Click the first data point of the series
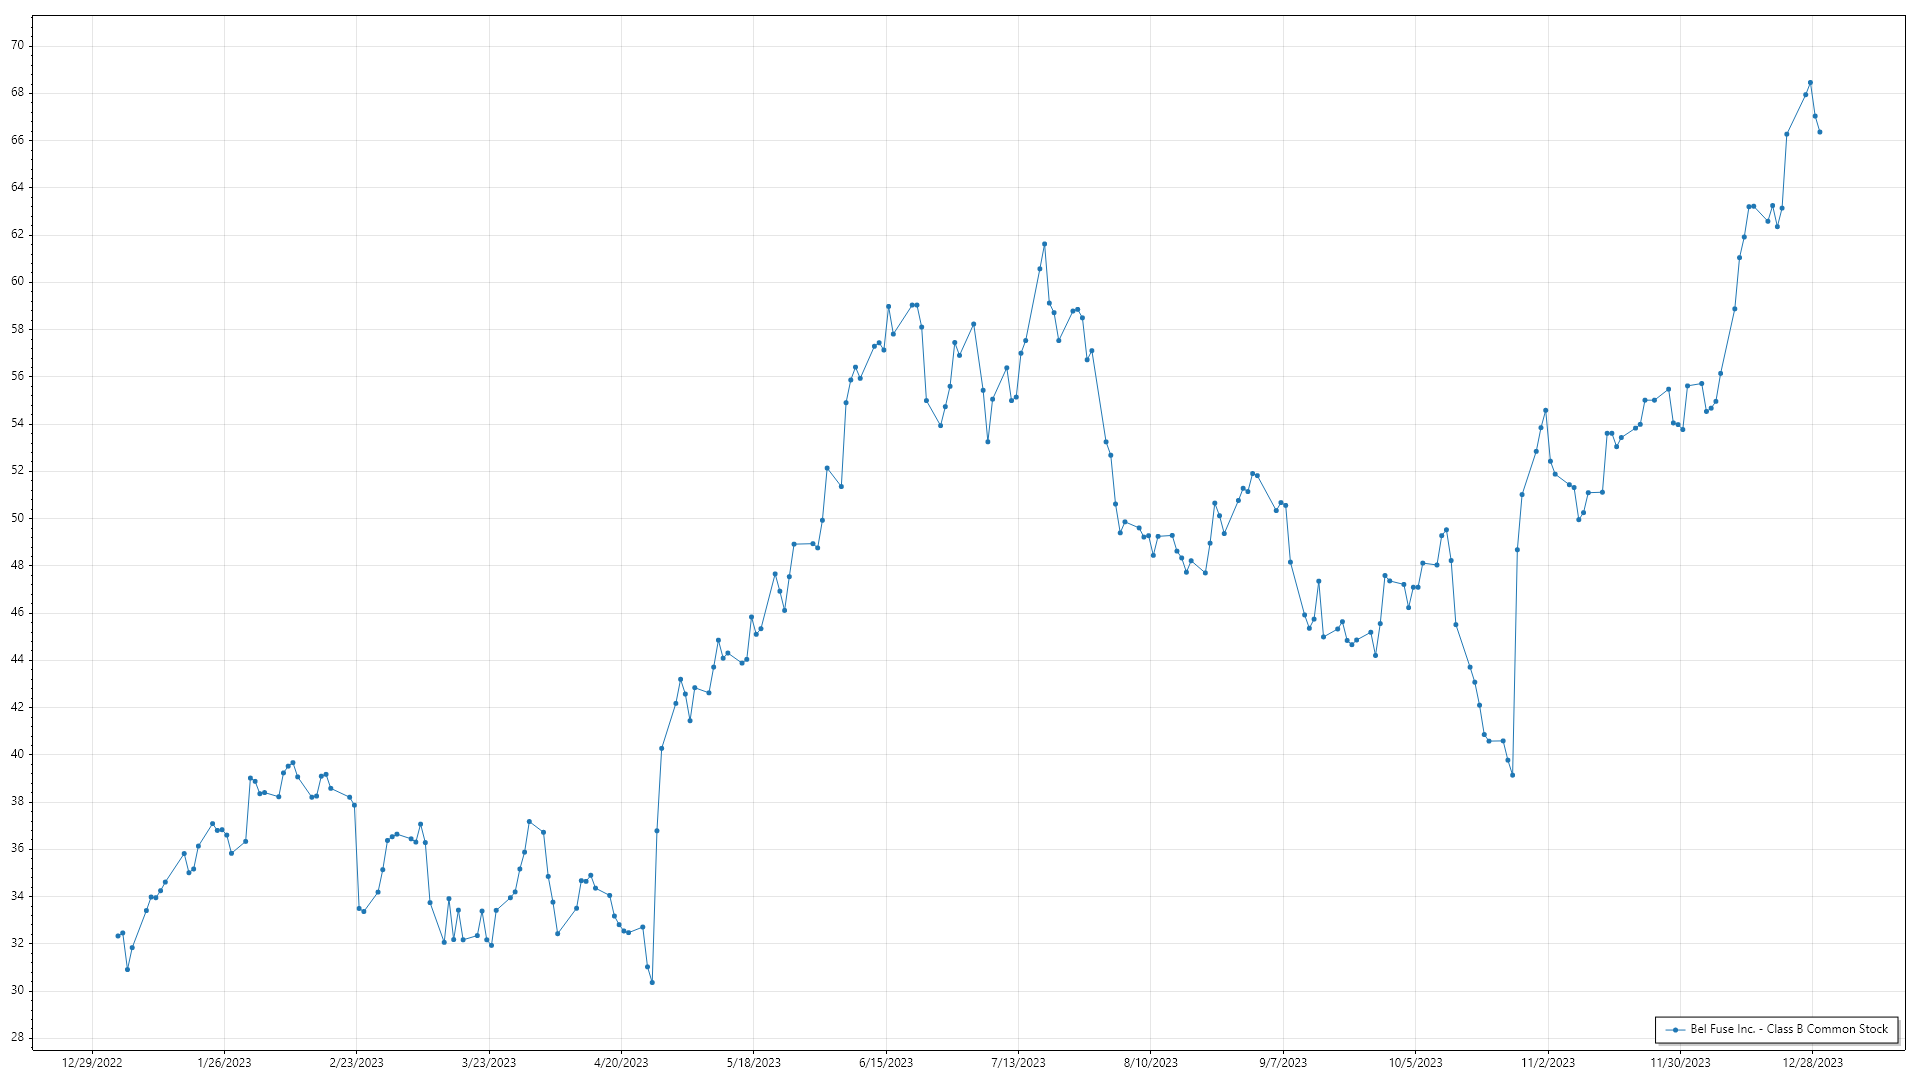The width and height of the screenshot is (1920, 1080). 118,936
